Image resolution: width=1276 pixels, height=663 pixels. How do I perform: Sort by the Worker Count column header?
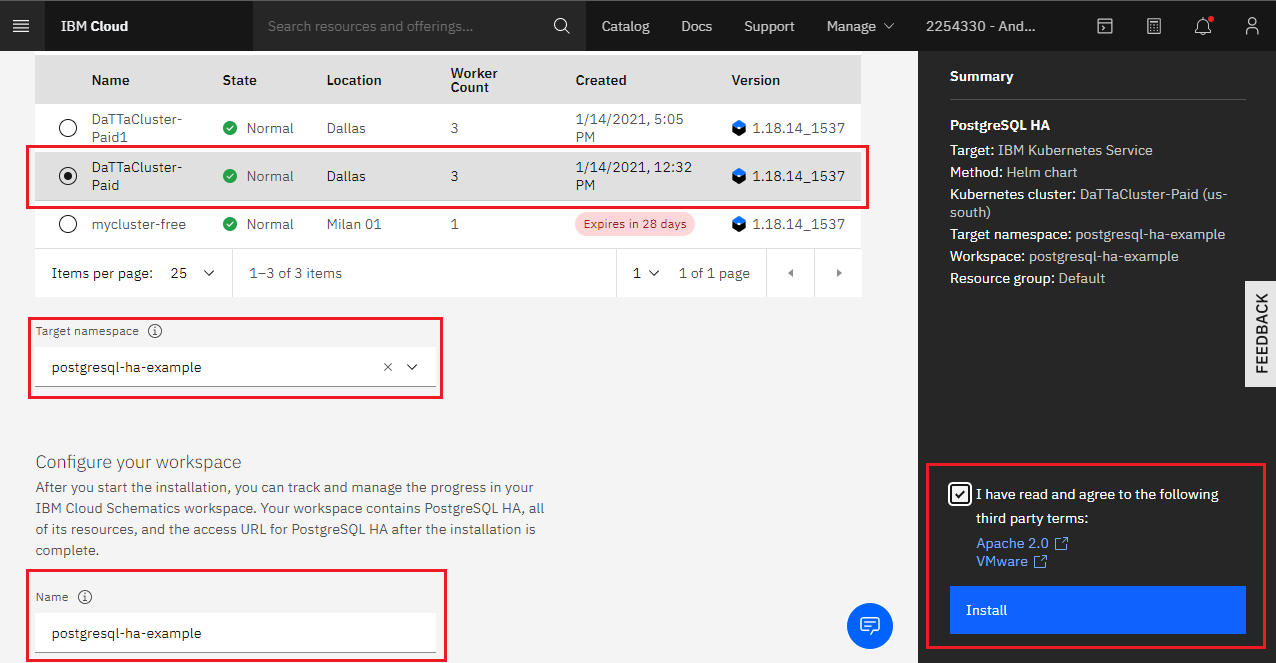pos(474,80)
